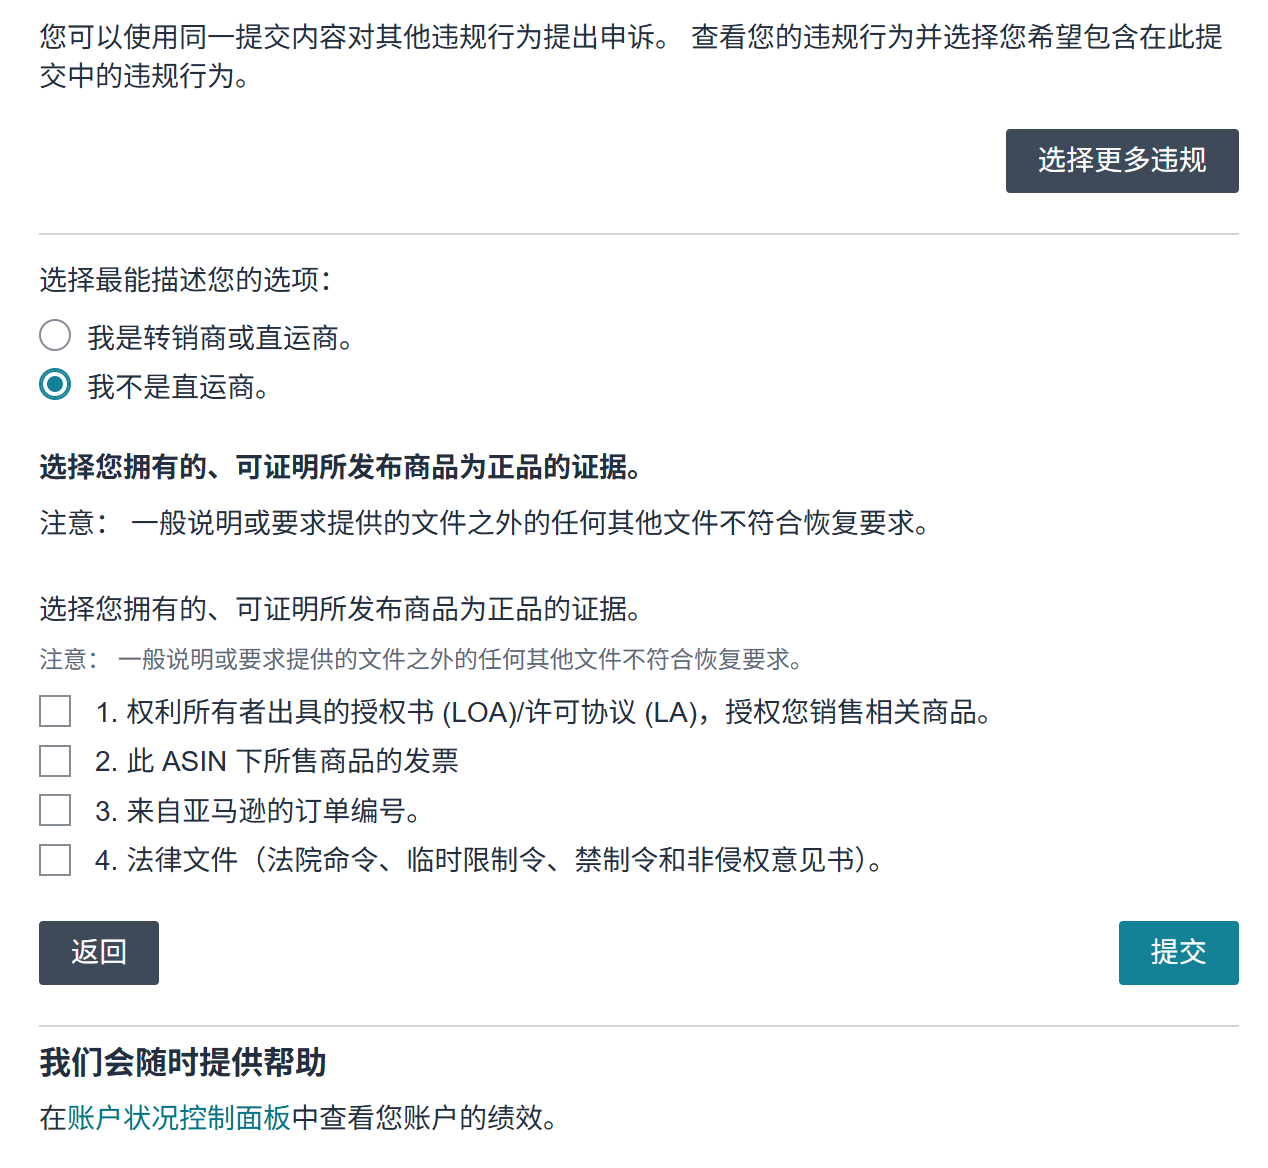Enable the 来自亚马逊的订单编号 checkbox
This screenshot has width=1268, height=1168.
click(55, 810)
